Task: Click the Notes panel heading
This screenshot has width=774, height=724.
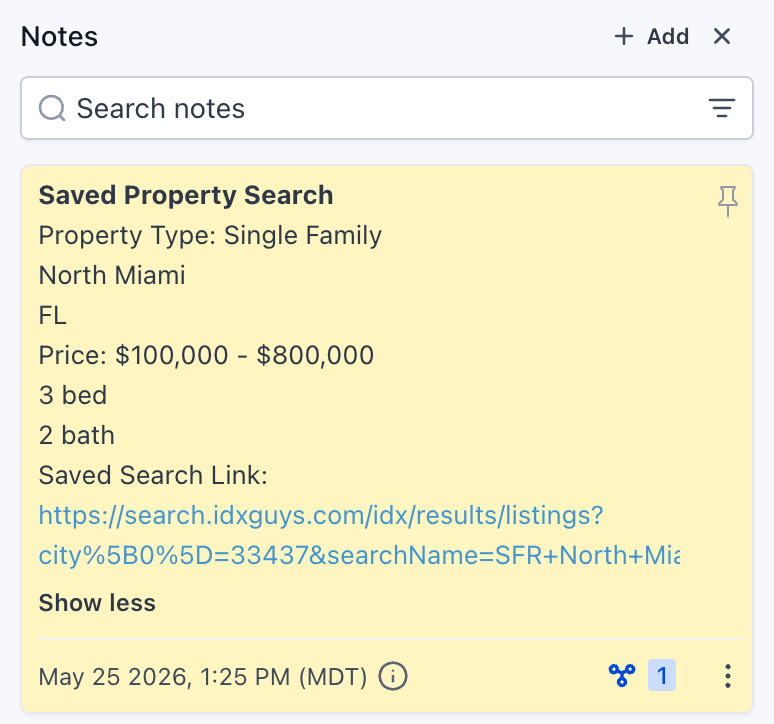Action: 59,37
